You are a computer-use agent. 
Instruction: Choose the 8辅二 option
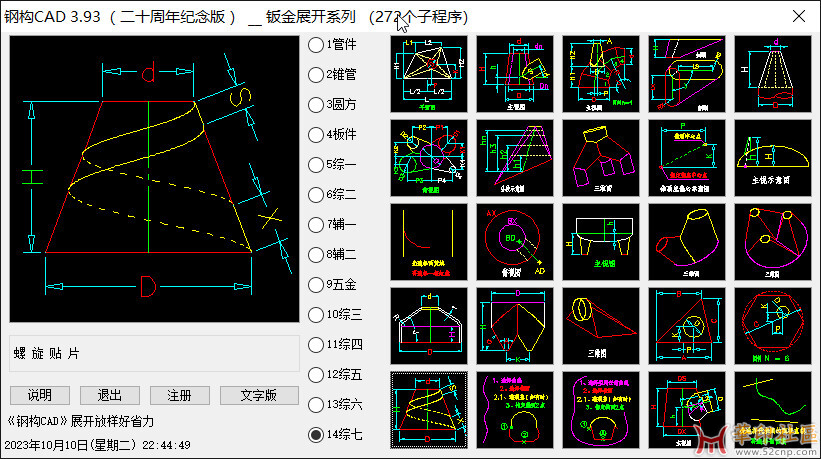click(316, 255)
